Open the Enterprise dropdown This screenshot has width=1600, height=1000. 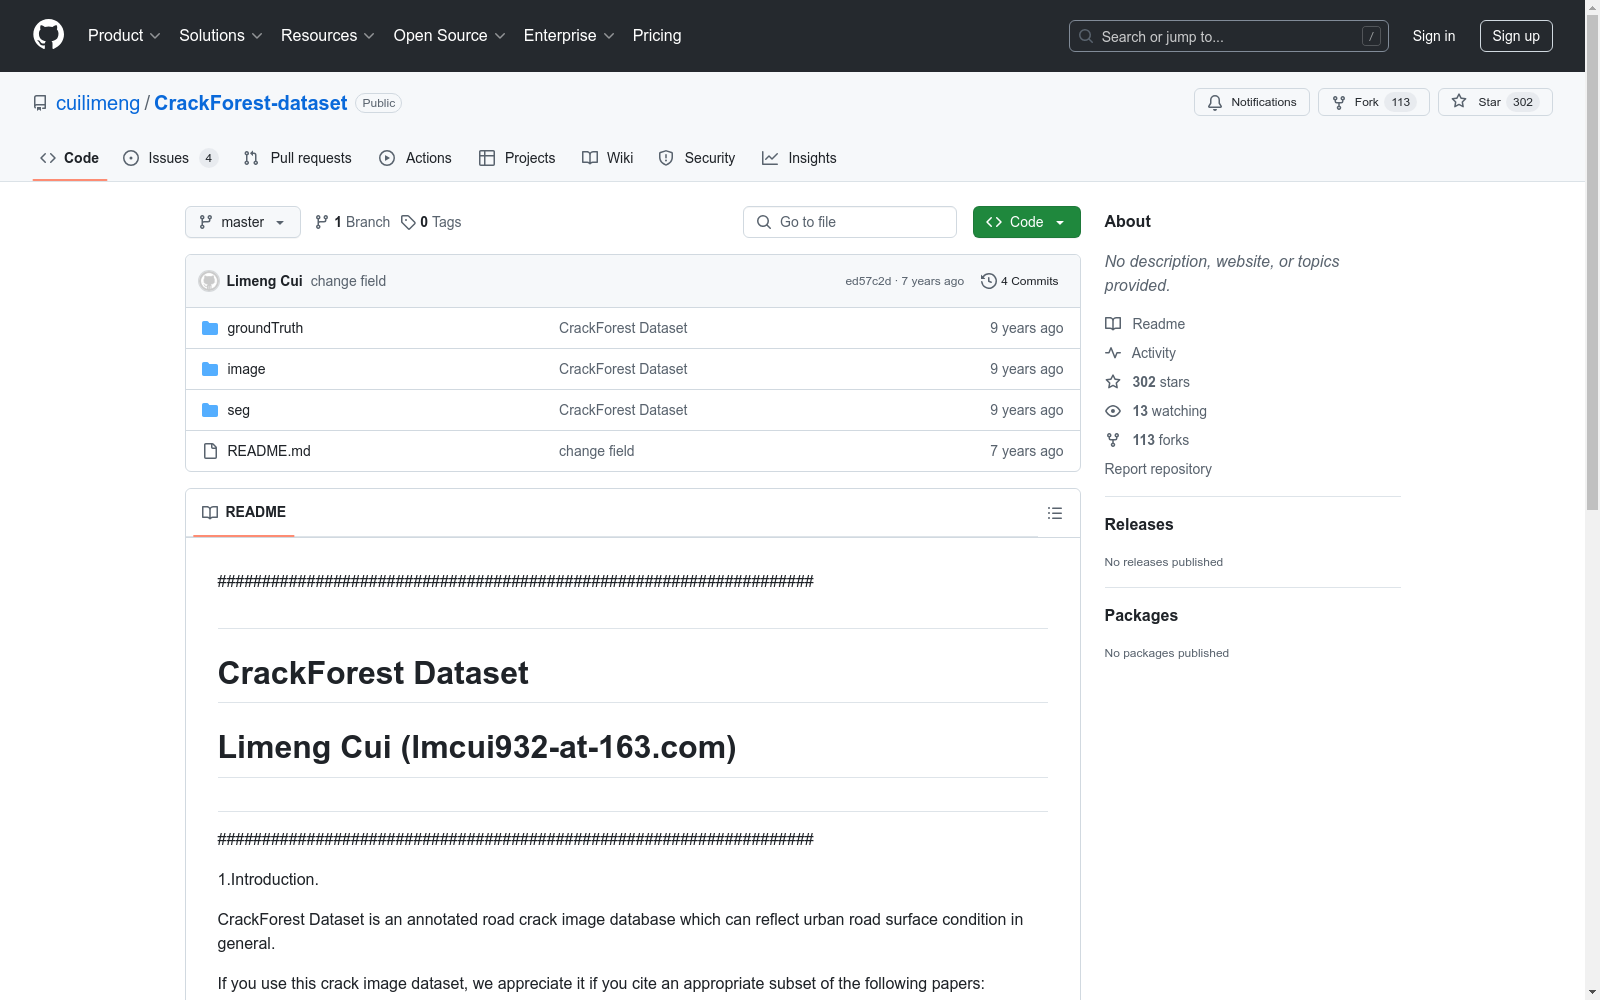pyautogui.click(x=569, y=35)
